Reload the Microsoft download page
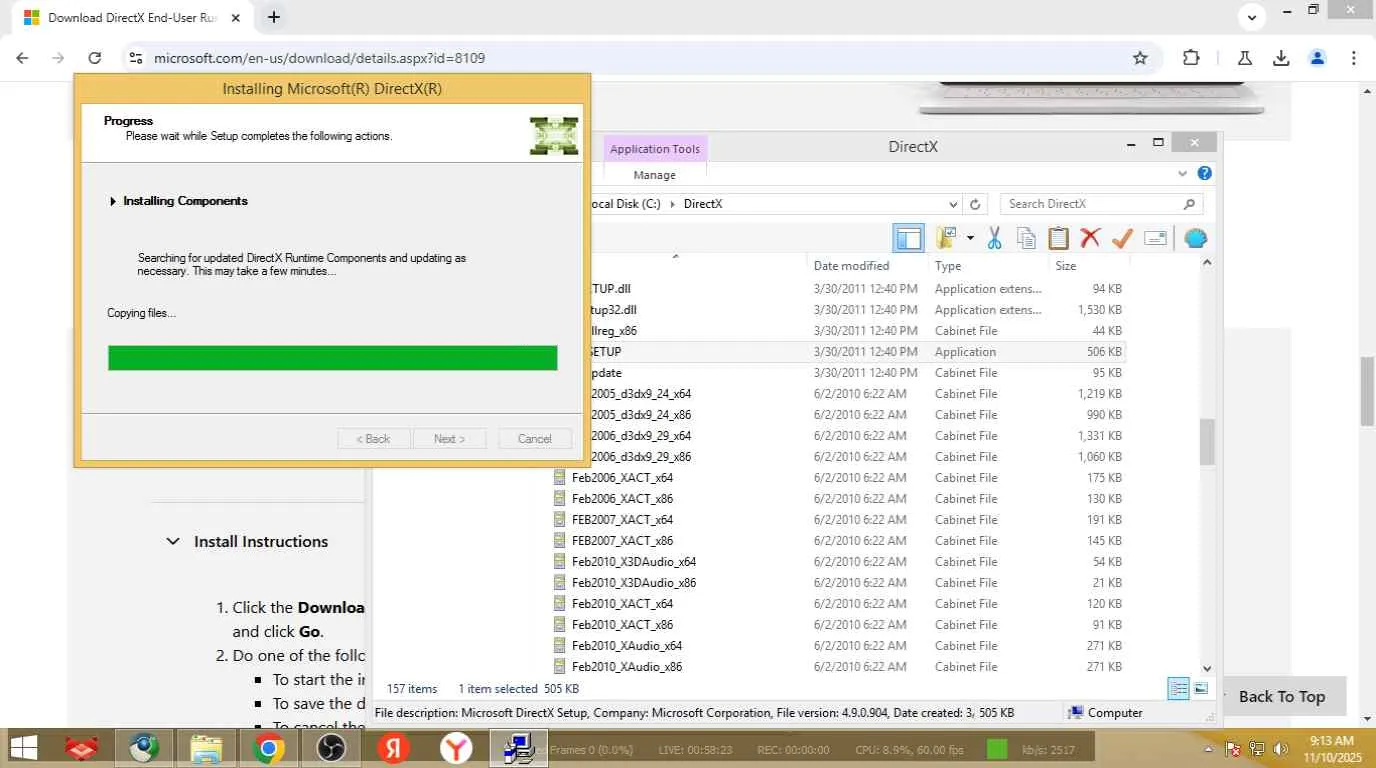Image resolution: width=1376 pixels, height=768 pixels. (94, 58)
